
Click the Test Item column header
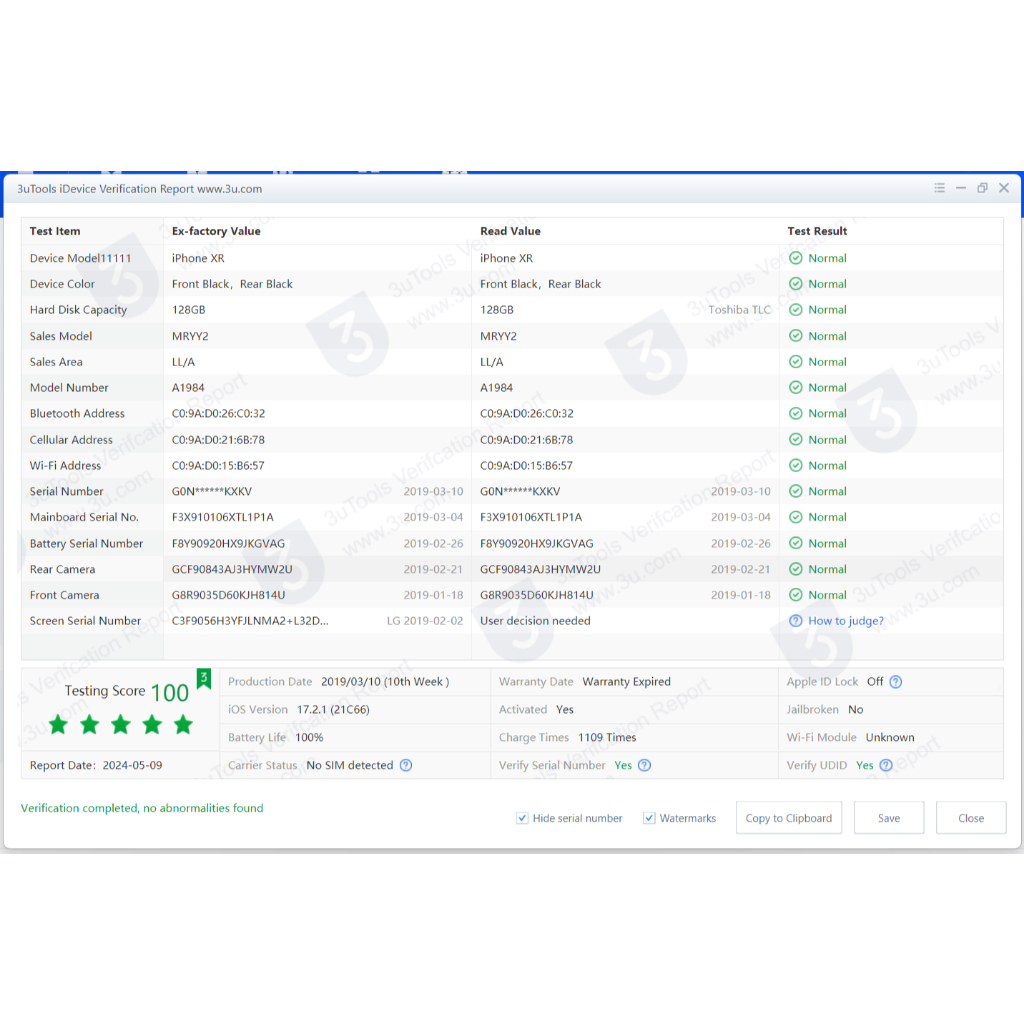click(55, 231)
